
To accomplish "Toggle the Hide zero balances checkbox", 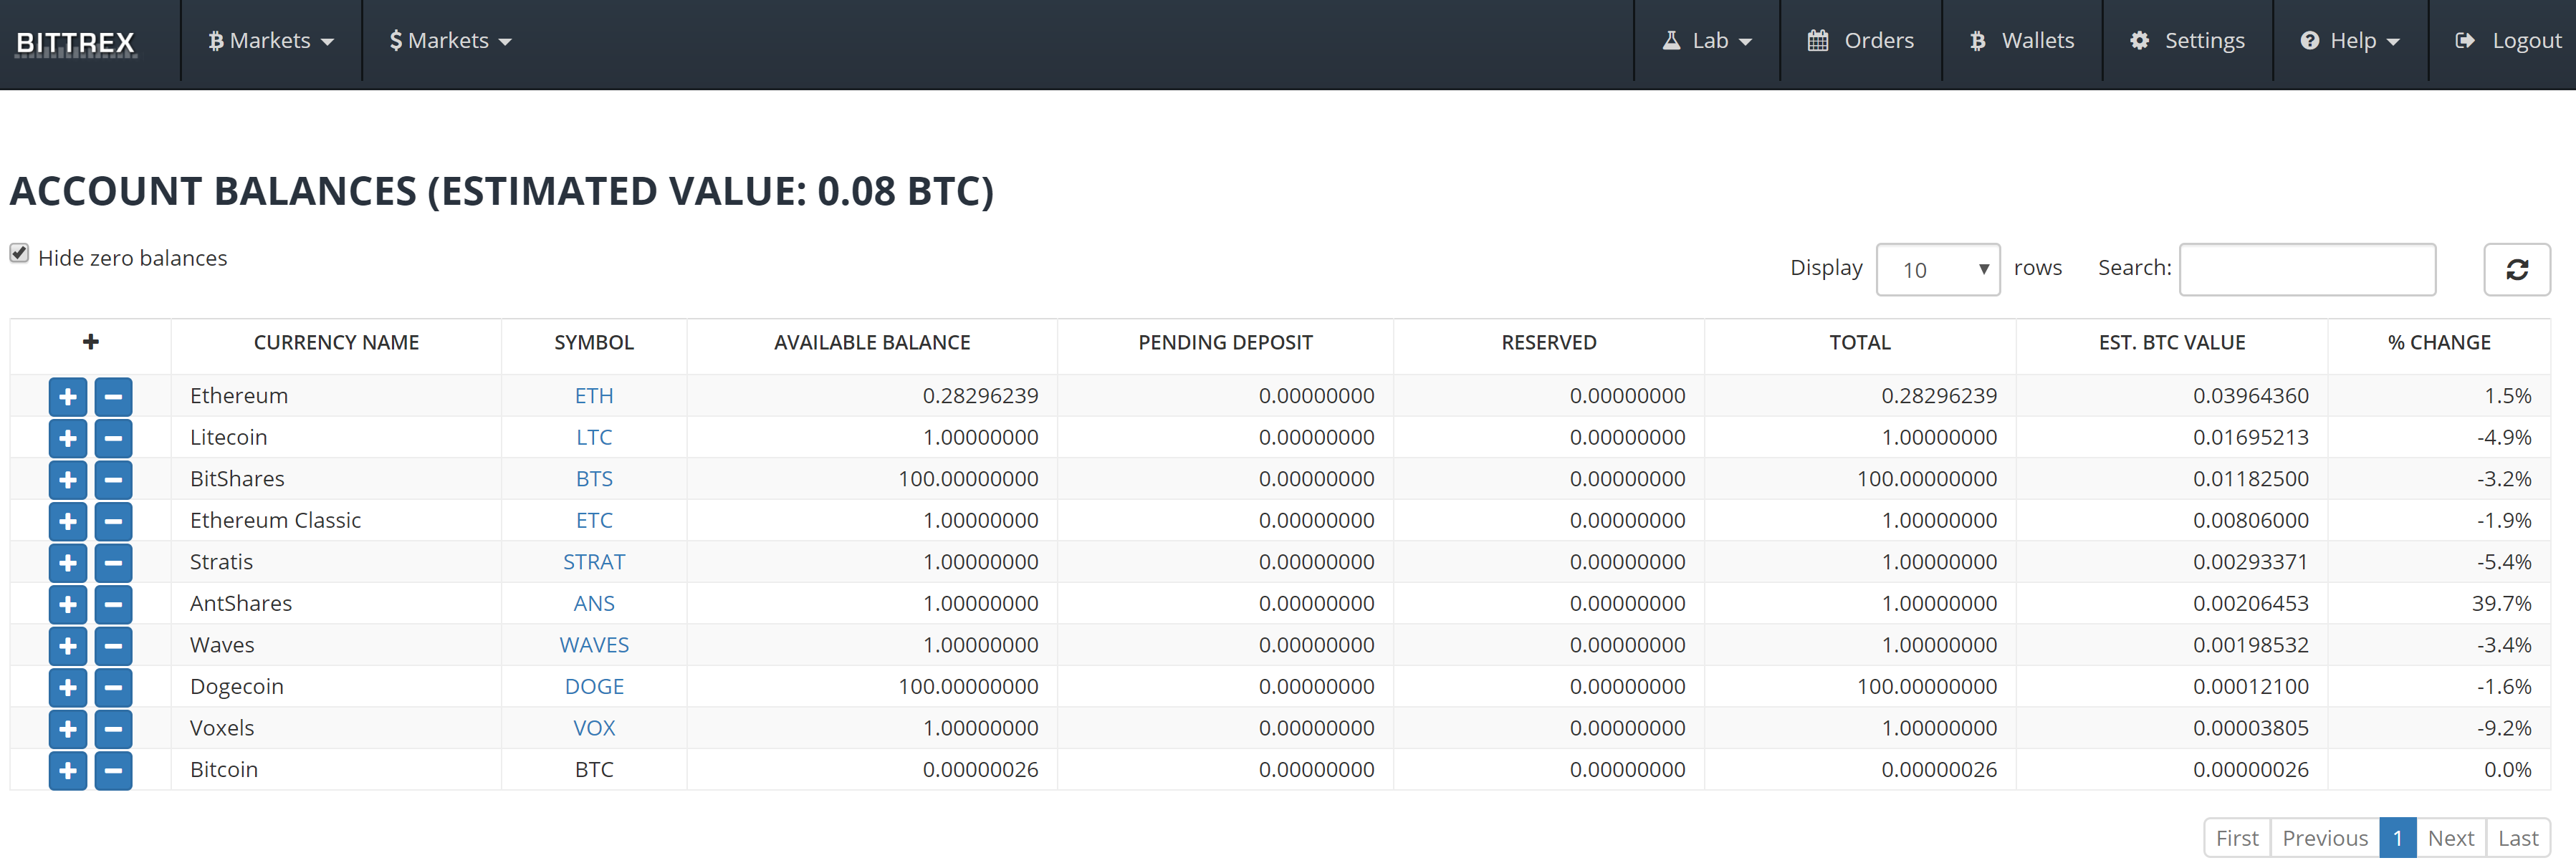I will pyautogui.click(x=19, y=253).
